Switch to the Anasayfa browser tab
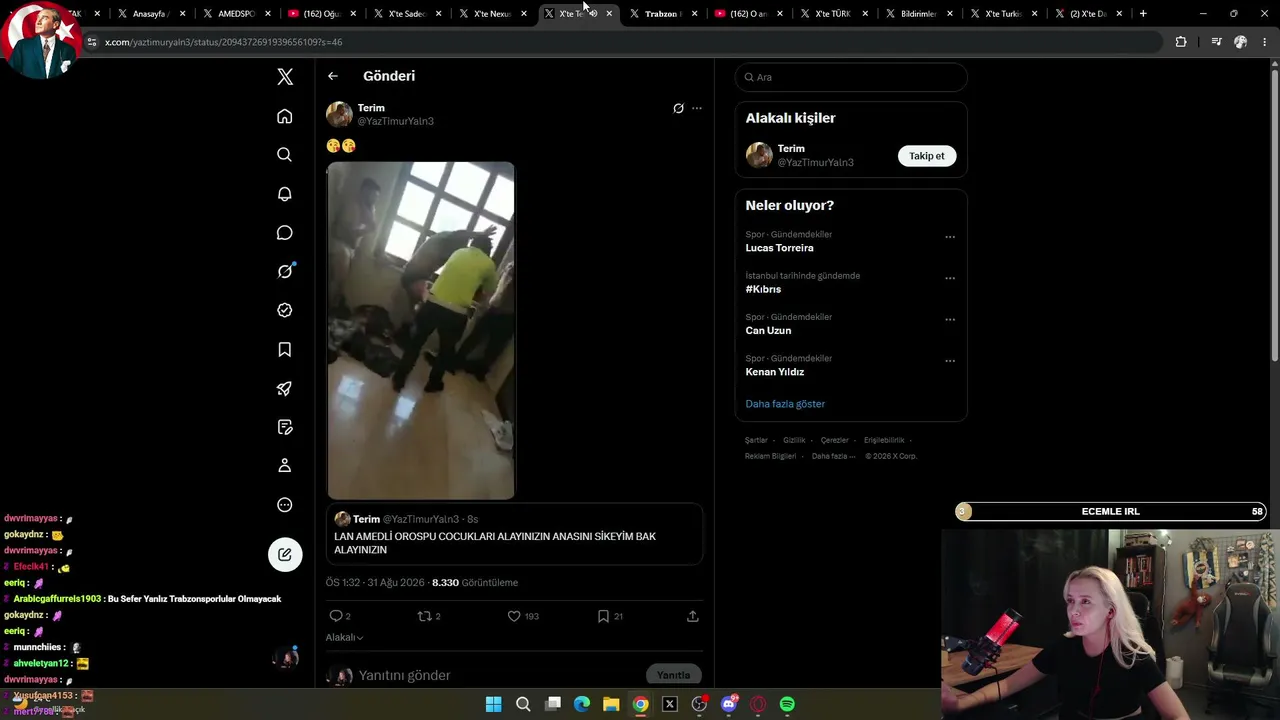 coord(152,14)
